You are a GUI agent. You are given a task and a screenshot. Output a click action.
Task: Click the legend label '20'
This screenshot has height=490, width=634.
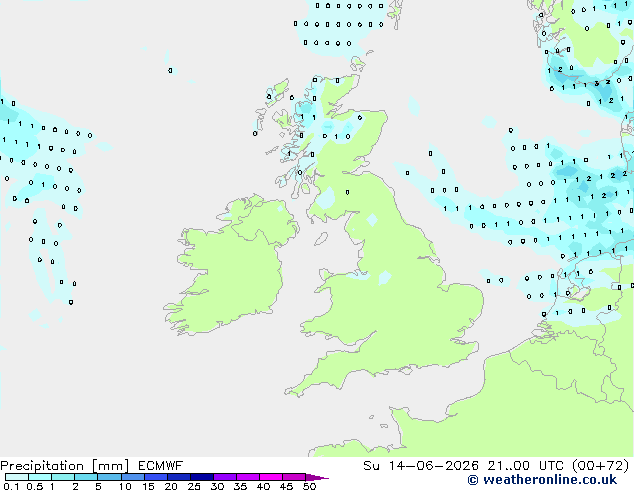pos(171,486)
